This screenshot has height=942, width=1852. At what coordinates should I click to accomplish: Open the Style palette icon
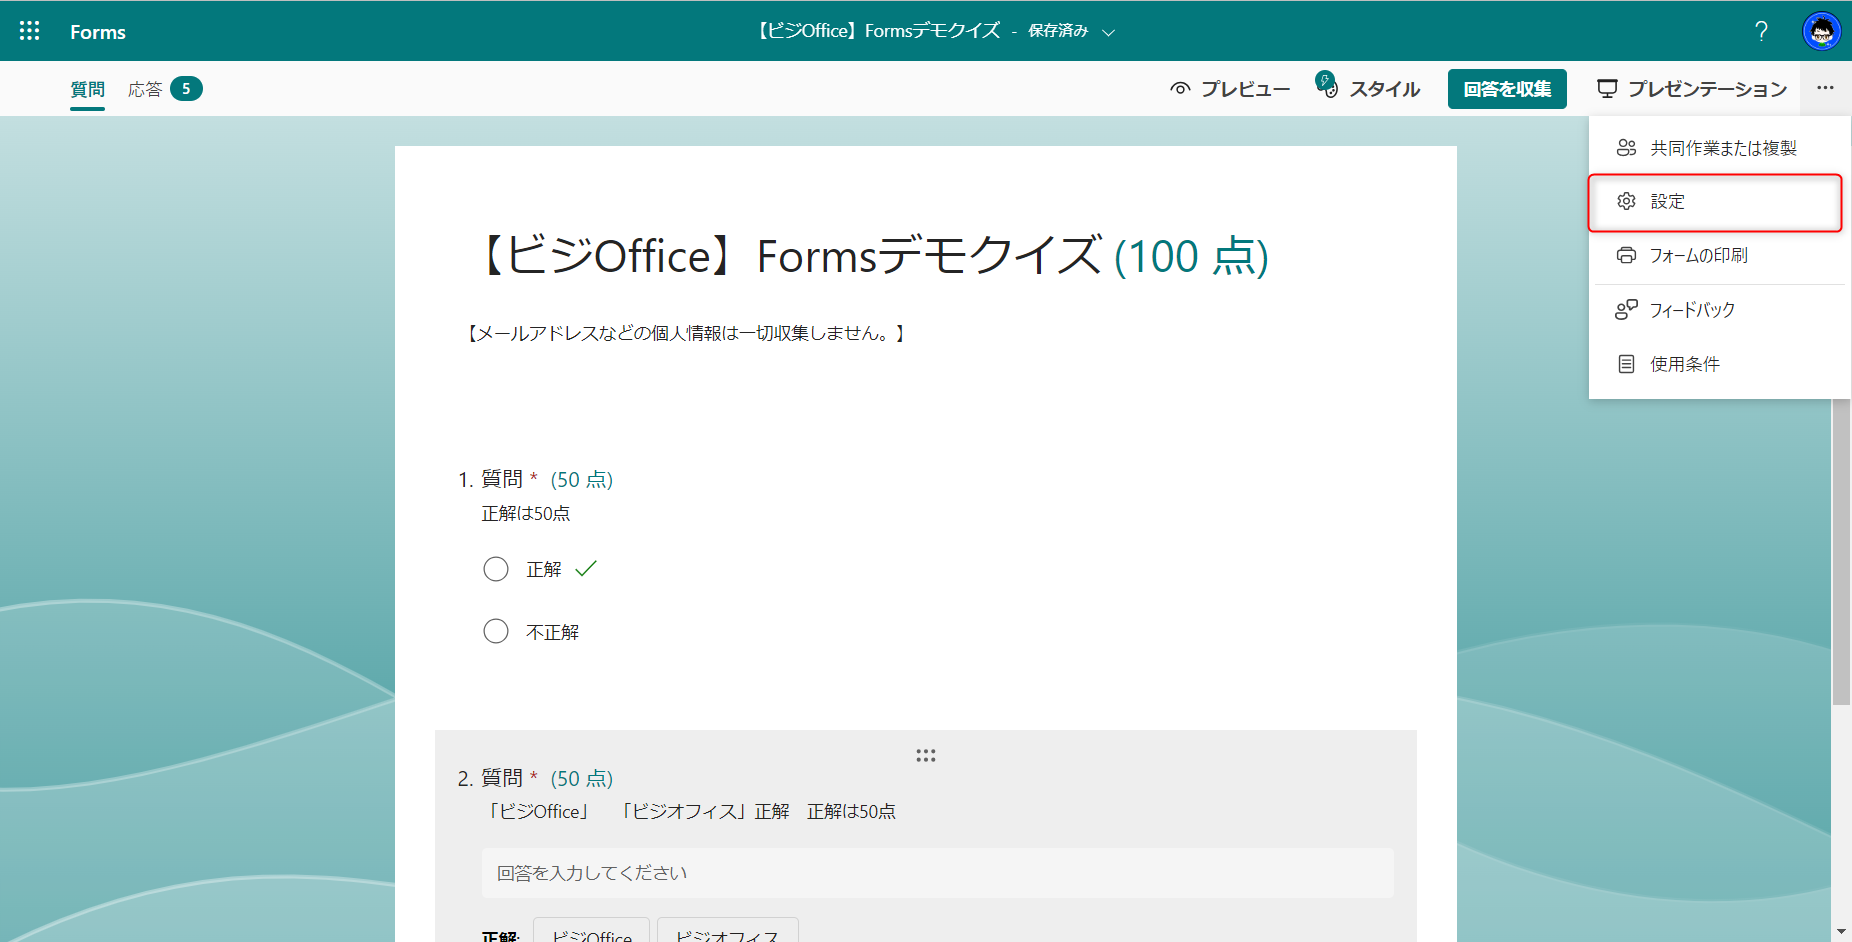1327,87
